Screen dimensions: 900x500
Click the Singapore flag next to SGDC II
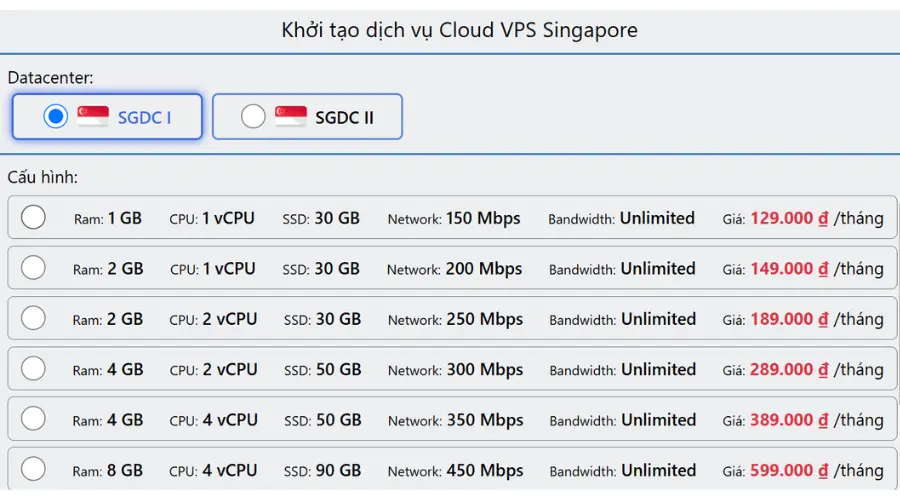(291, 117)
